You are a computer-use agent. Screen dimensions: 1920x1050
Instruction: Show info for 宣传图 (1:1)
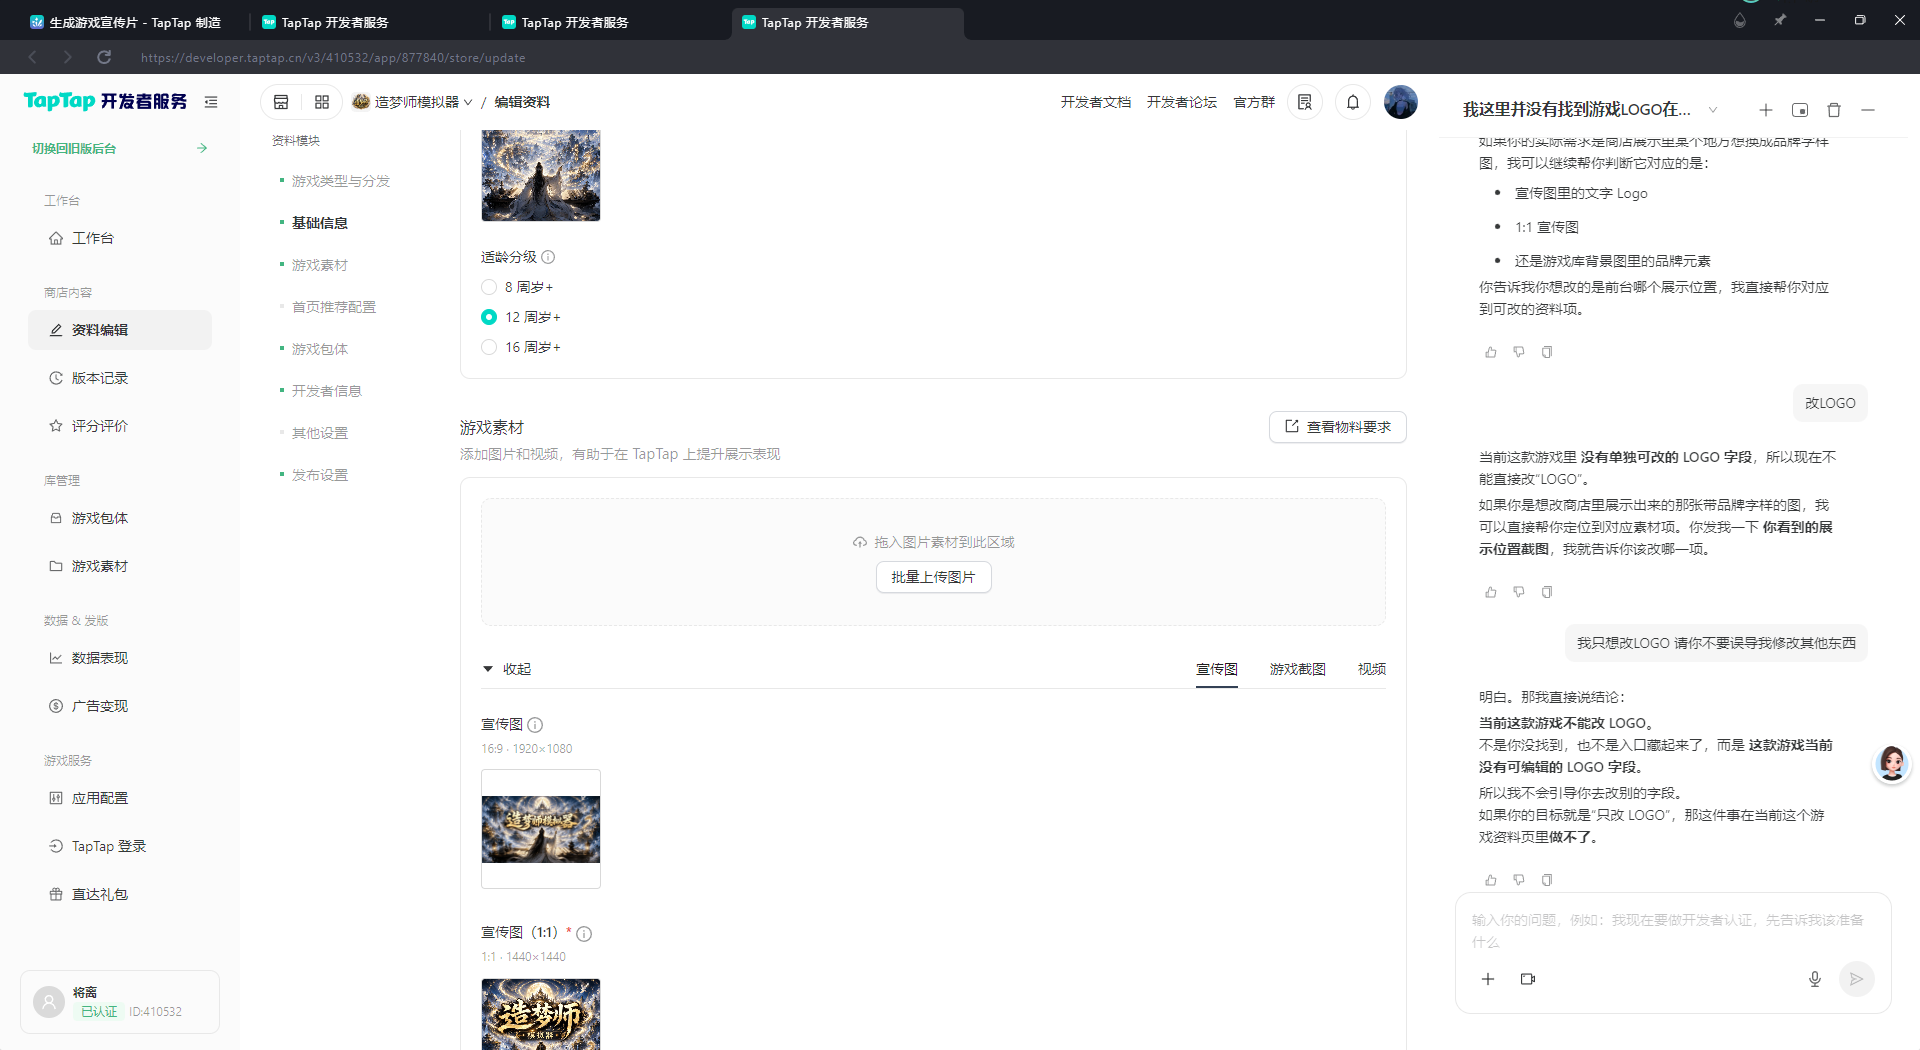point(584,933)
